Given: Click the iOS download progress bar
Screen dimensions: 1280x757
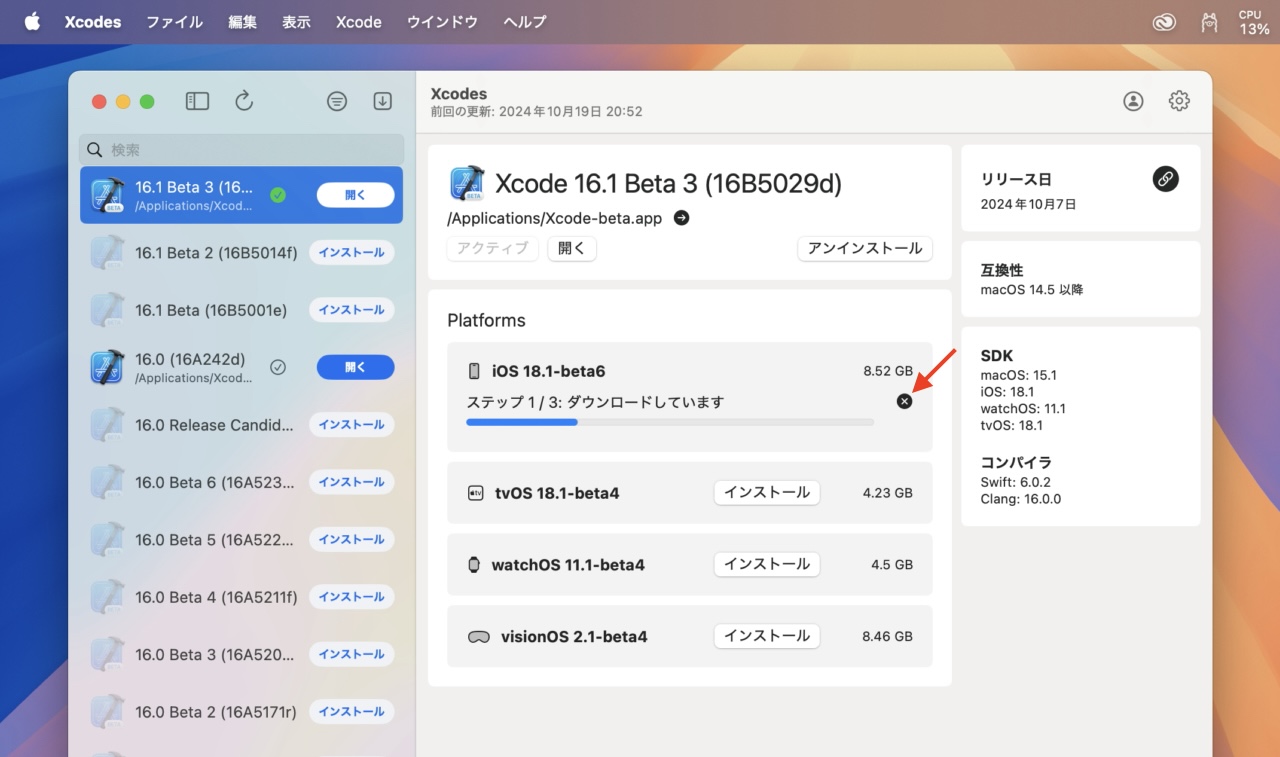Looking at the screenshot, I should pyautogui.click(x=670, y=422).
